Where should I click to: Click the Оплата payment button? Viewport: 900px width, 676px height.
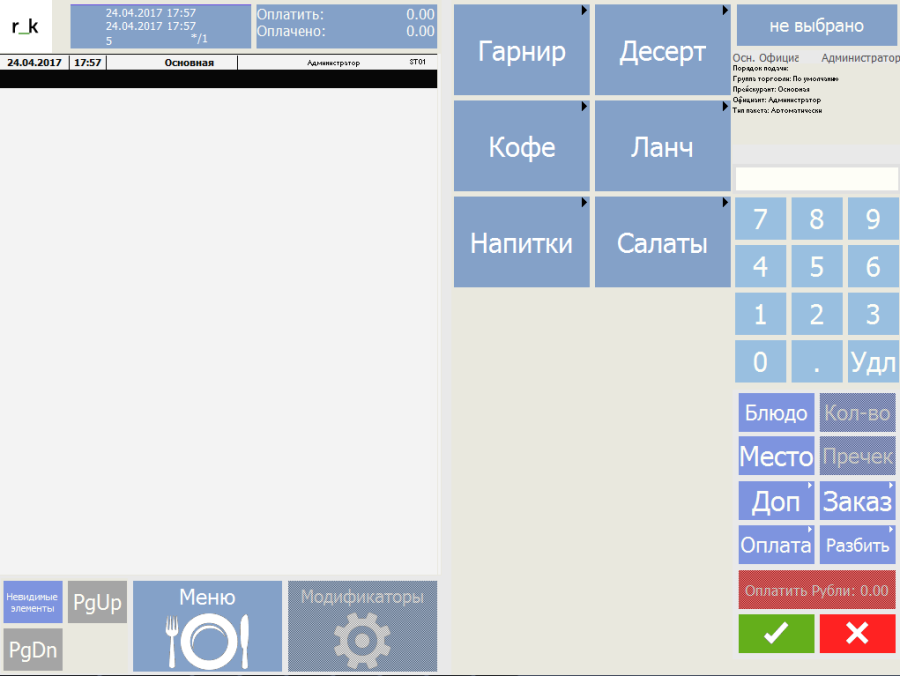point(776,545)
